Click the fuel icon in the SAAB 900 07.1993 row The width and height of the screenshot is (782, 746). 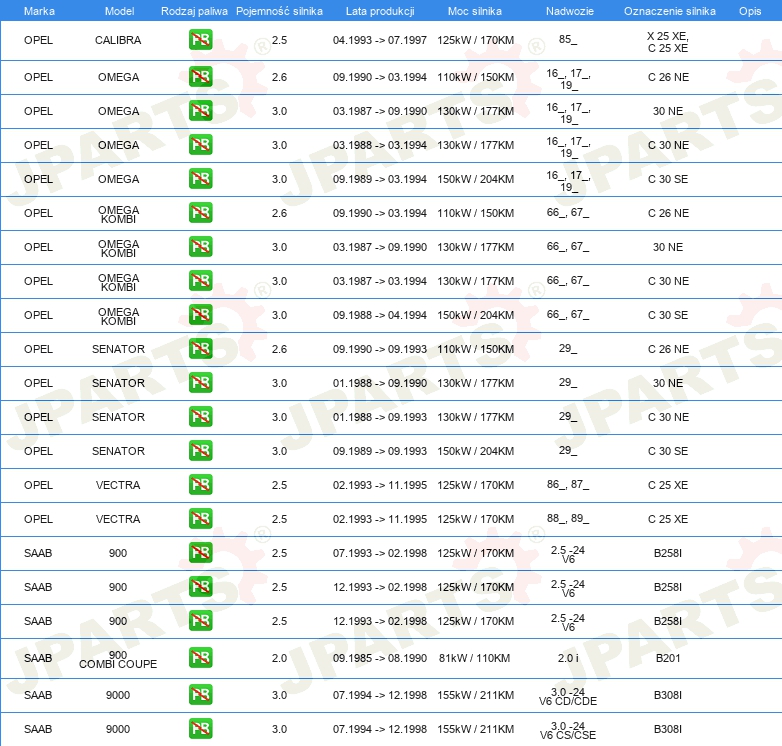pos(200,553)
